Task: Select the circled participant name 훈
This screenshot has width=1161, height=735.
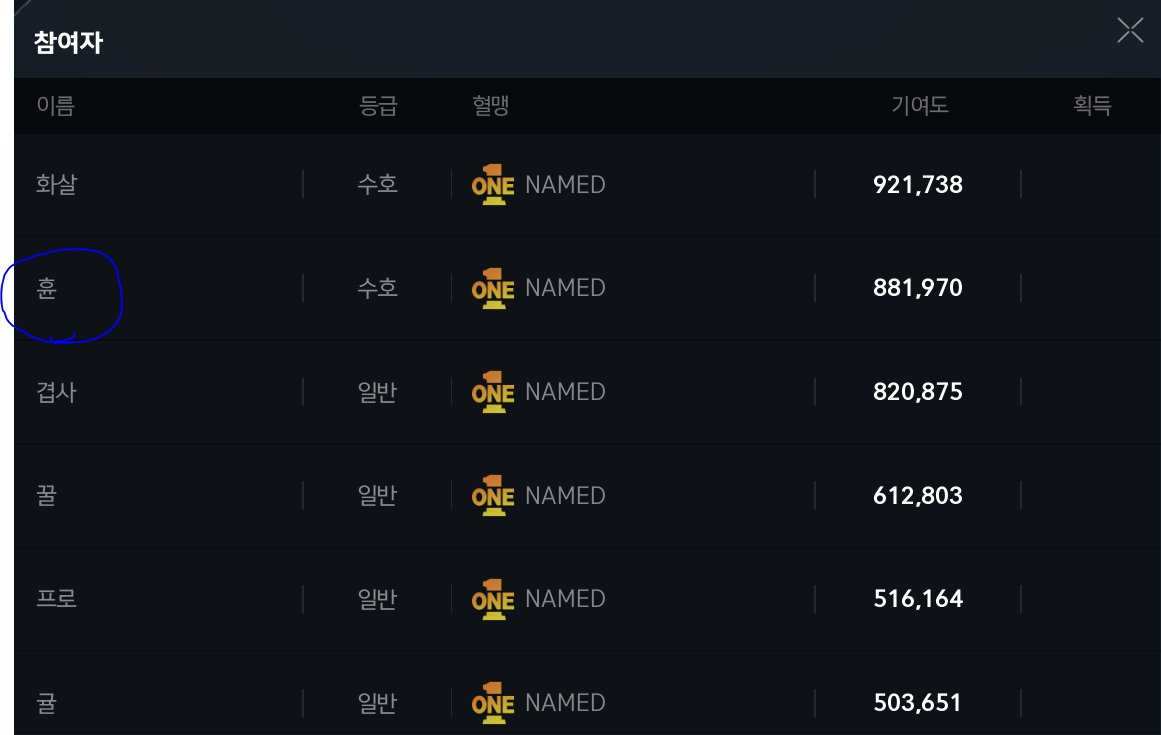Action: pos(47,289)
